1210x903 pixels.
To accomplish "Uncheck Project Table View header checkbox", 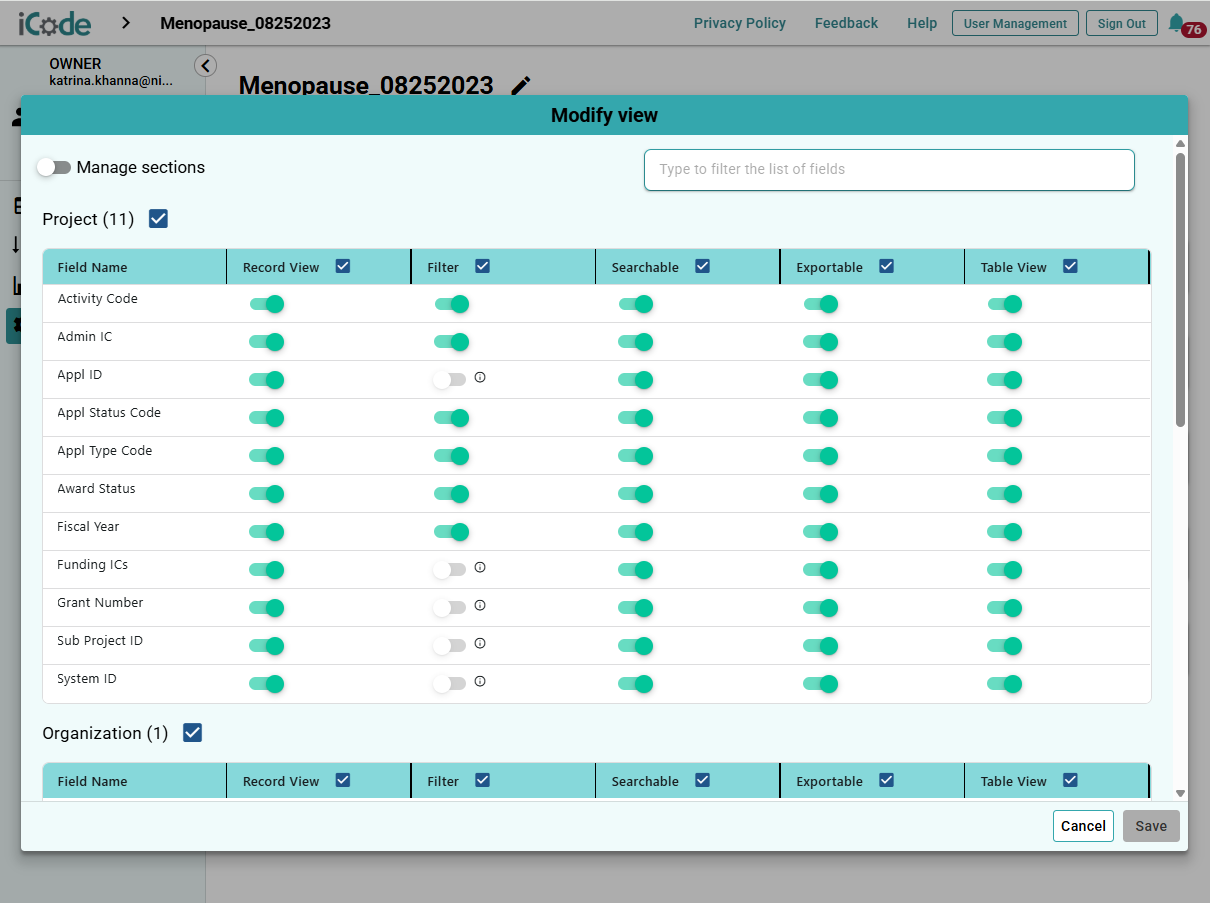I will (x=1070, y=266).
